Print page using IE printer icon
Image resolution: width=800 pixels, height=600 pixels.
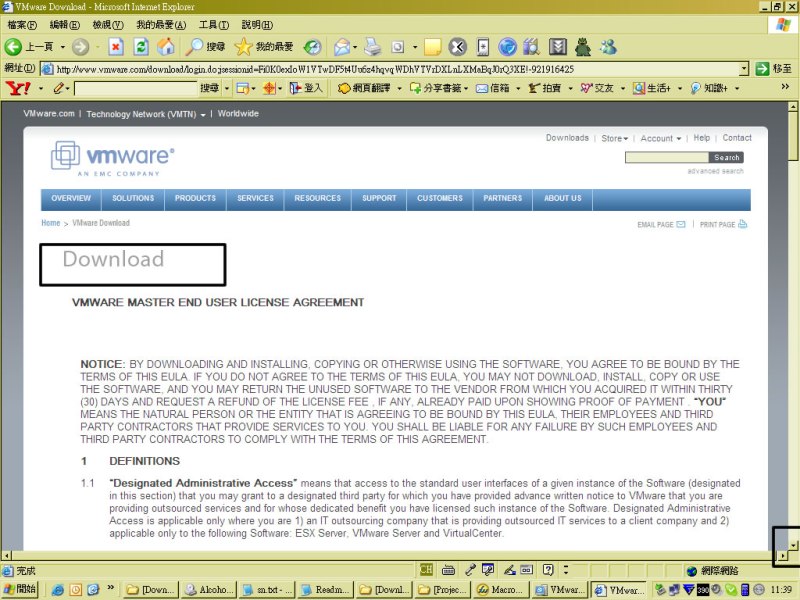tap(373, 47)
